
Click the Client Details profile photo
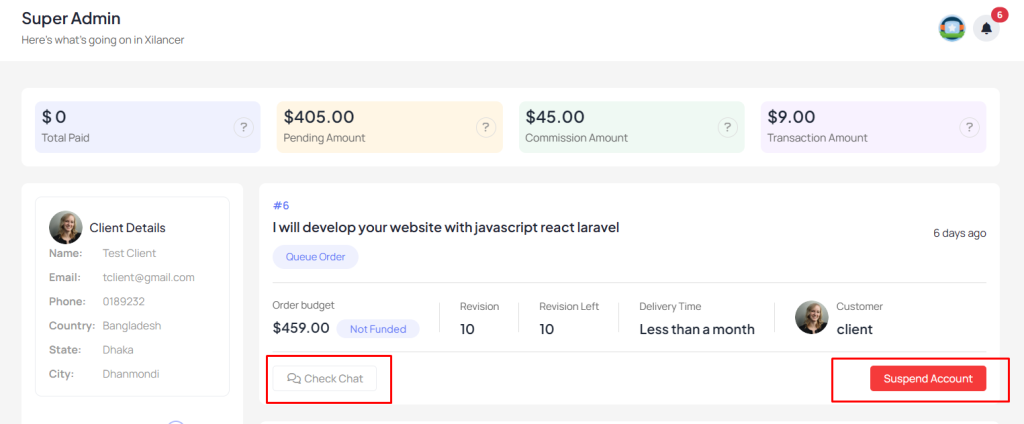pos(65,227)
